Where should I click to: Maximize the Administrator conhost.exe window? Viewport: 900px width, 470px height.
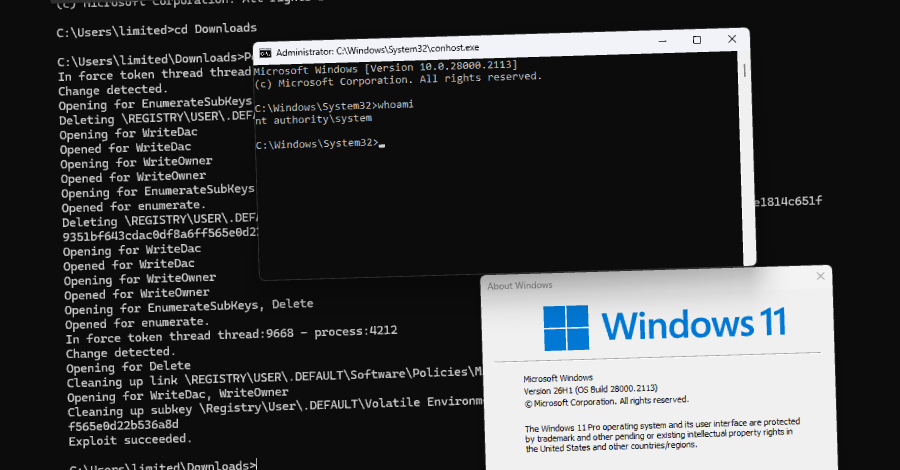(x=697, y=40)
